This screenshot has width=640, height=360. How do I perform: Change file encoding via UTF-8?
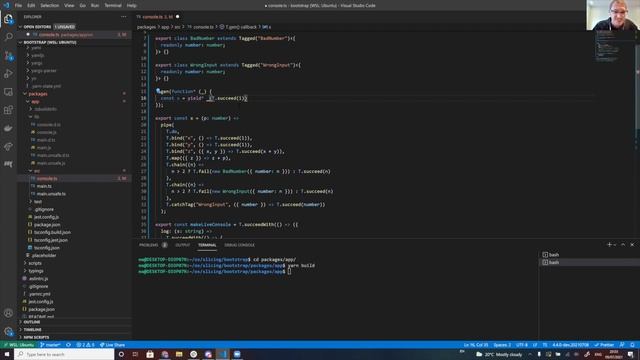522,345
